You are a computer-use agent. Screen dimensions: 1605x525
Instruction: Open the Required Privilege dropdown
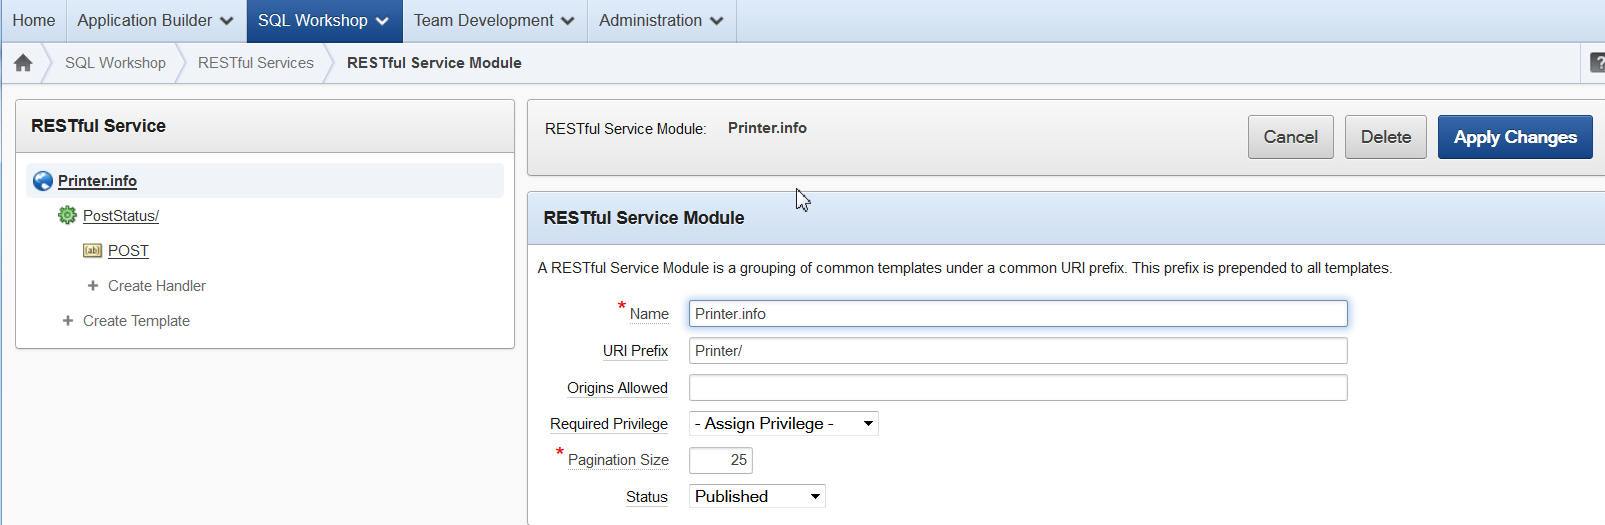pyautogui.click(x=783, y=424)
